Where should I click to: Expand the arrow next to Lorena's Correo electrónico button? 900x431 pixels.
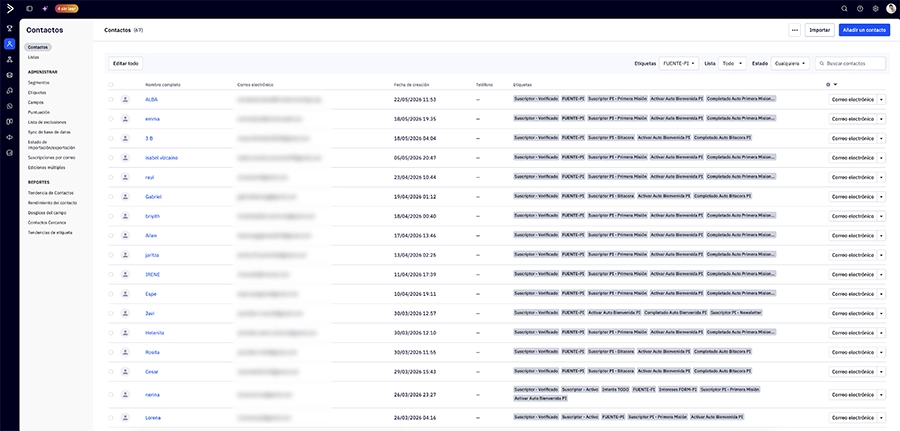click(x=881, y=418)
